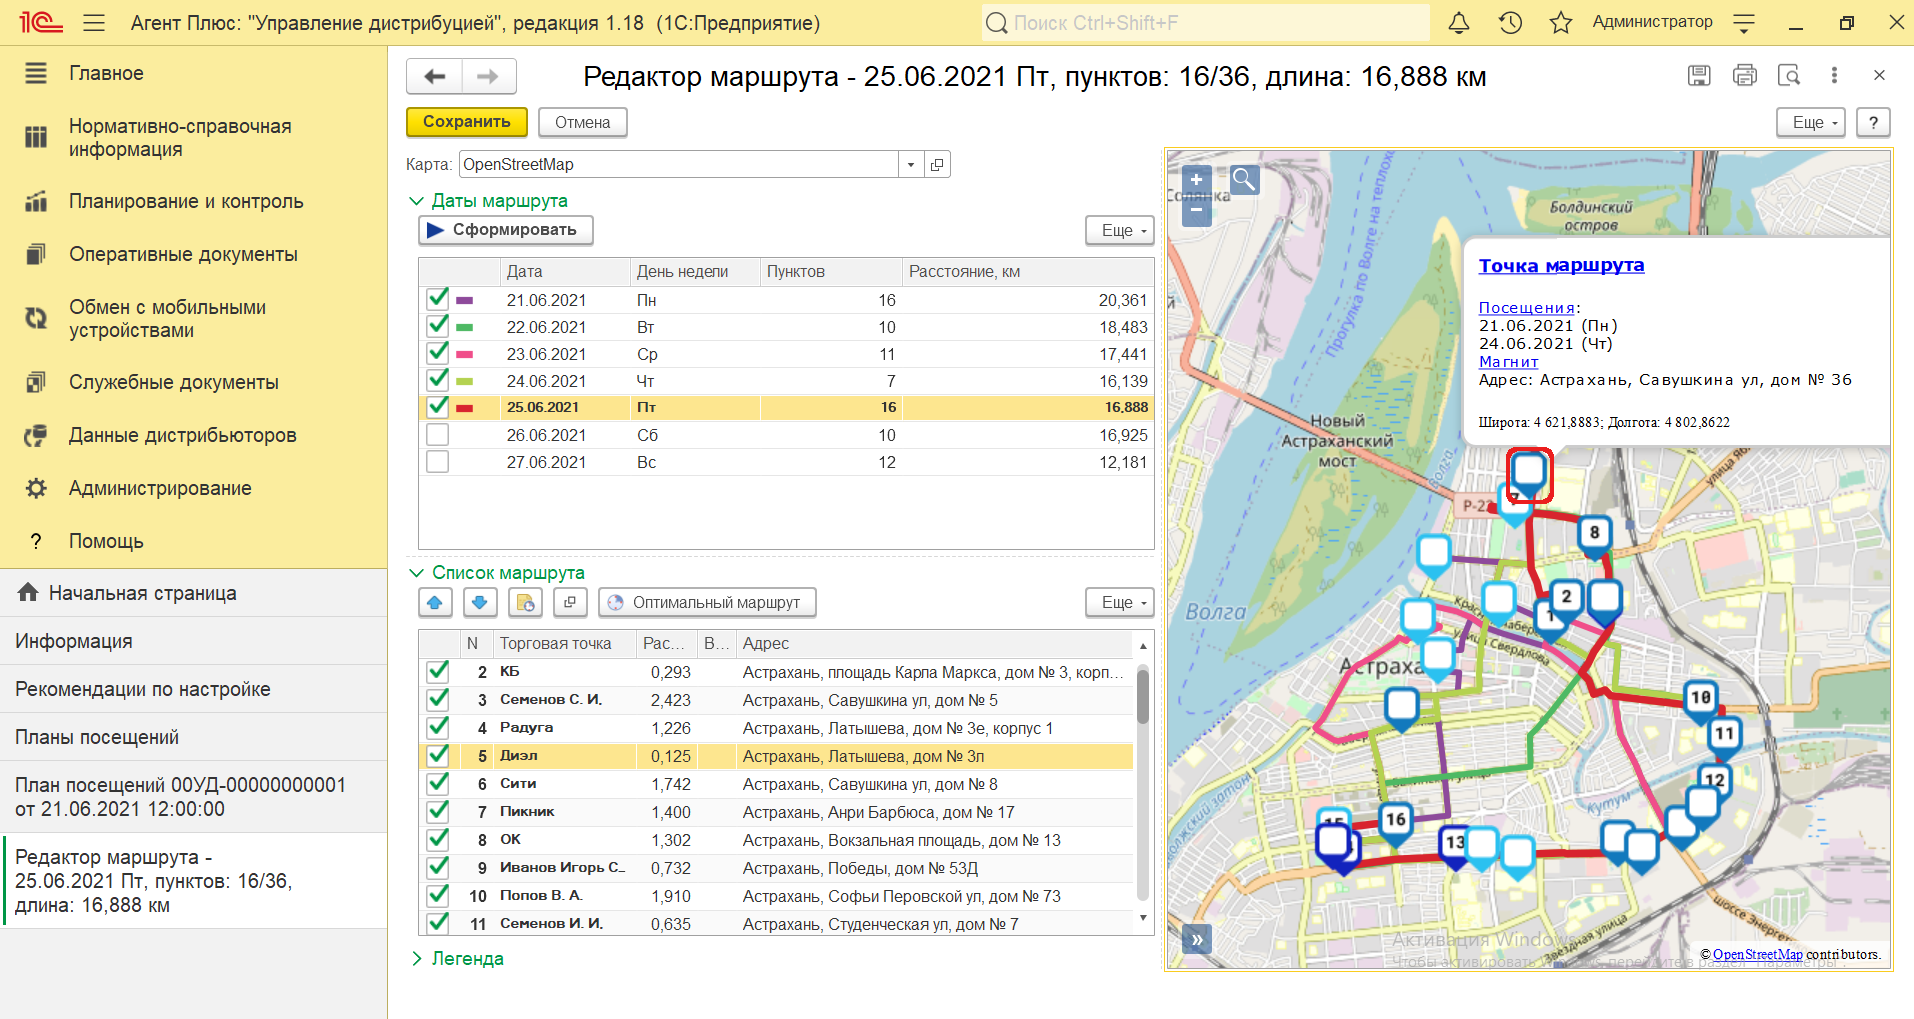Open the history clock icon
1914x1019 pixels.
click(1510, 23)
